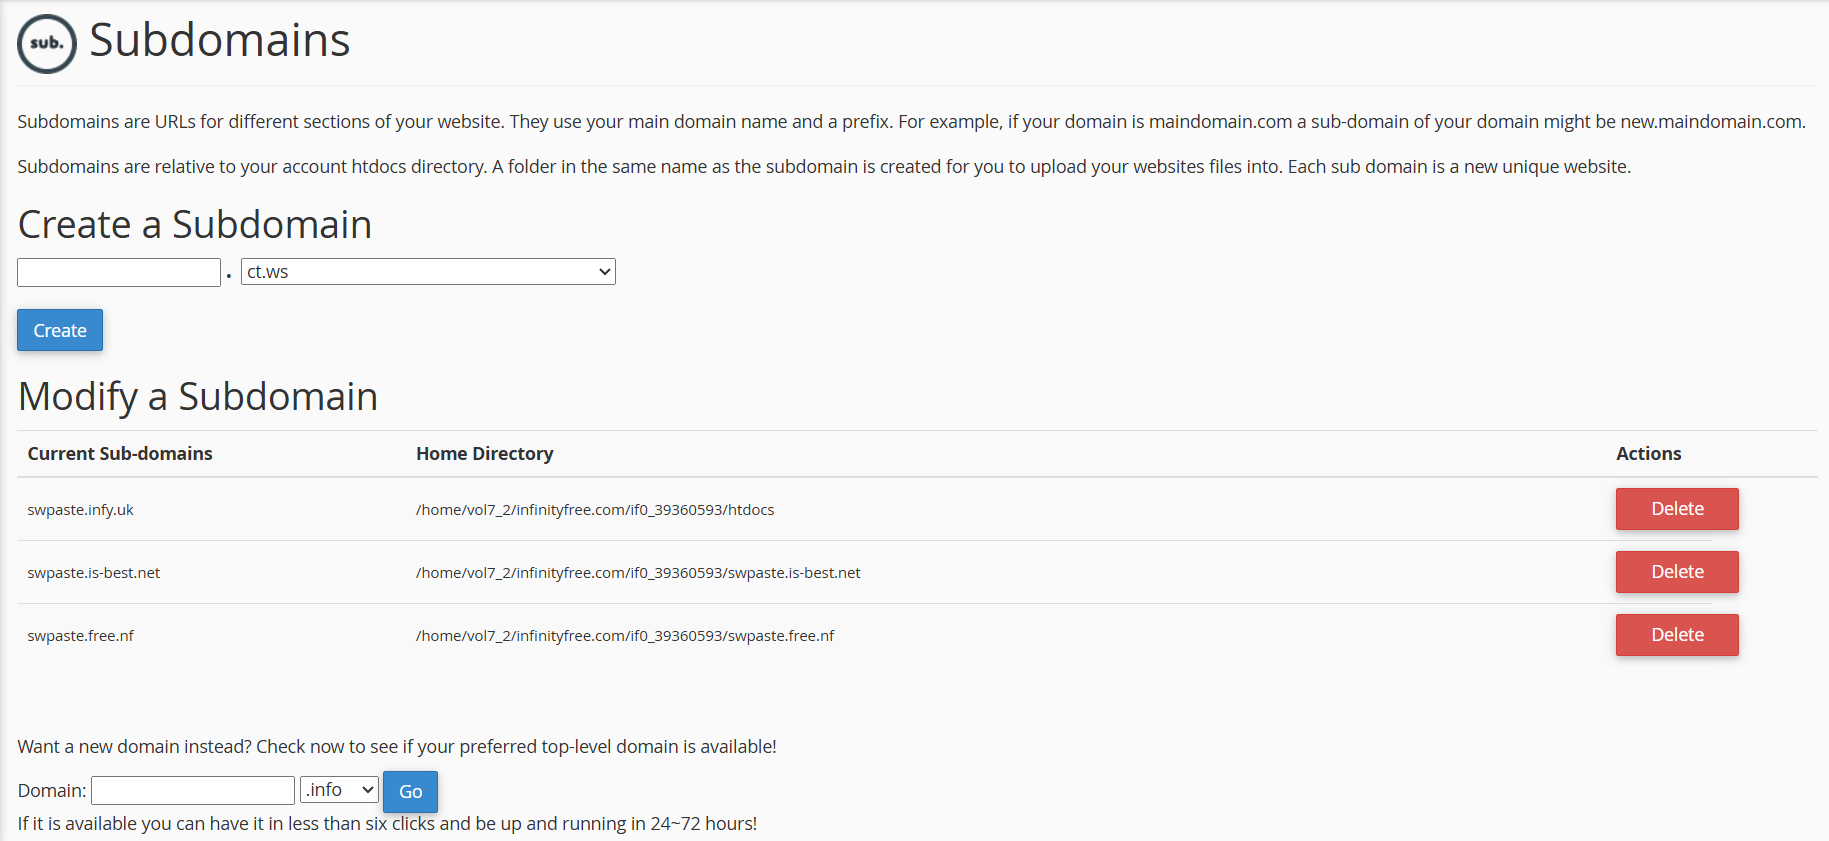Click the Actions column header

1648,454
